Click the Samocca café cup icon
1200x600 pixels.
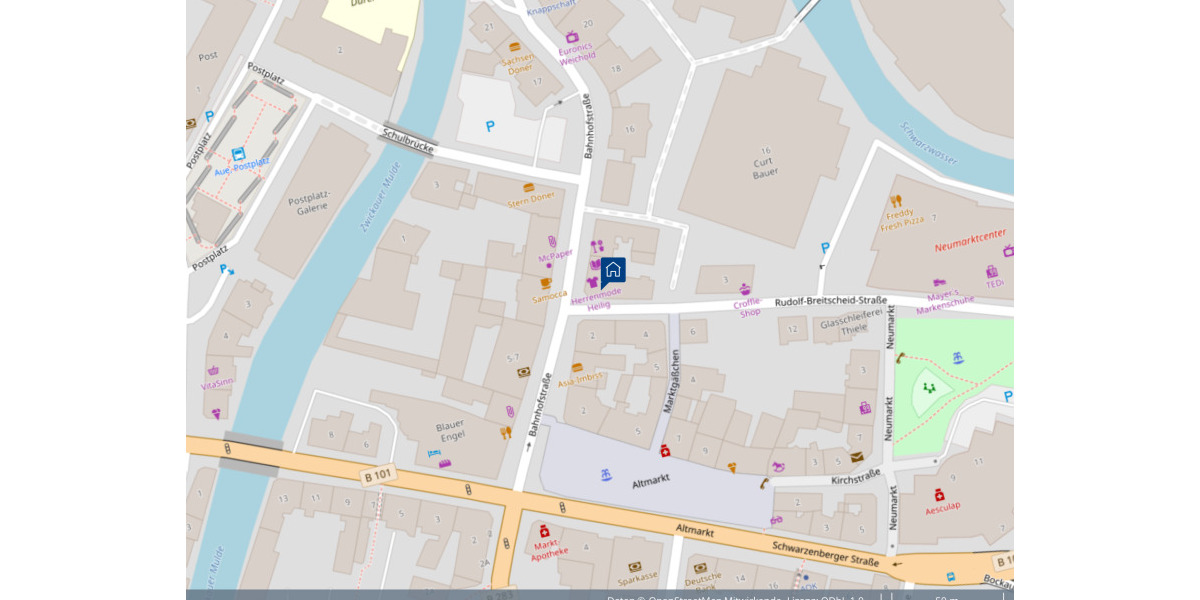[546, 283]
